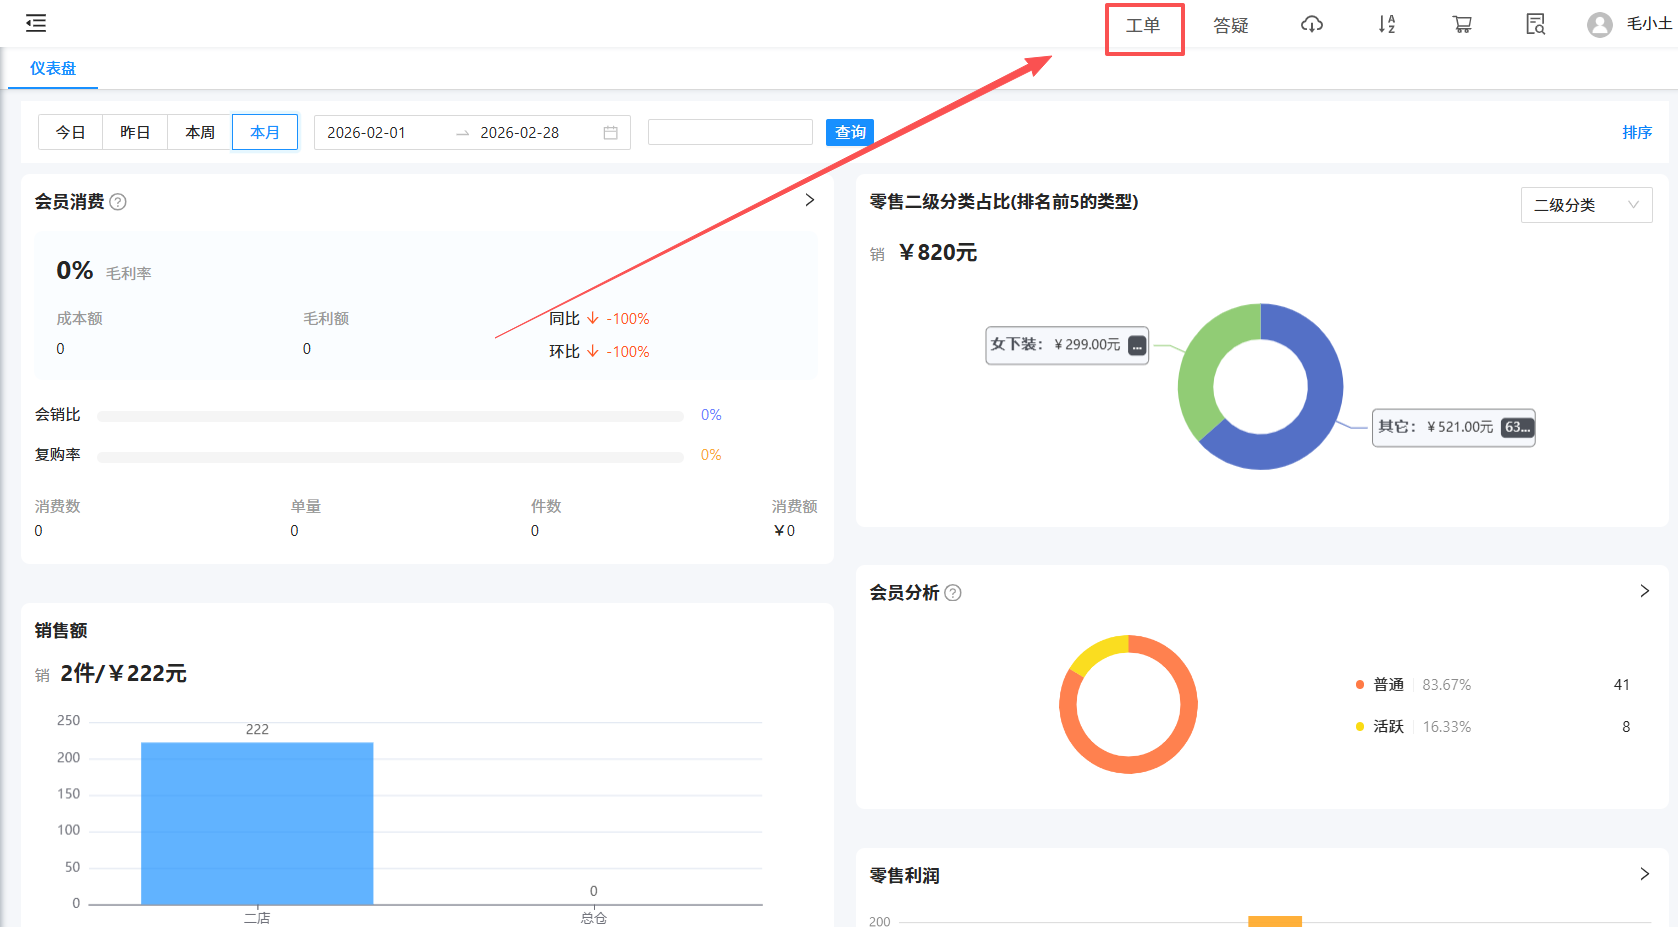Open the shopping cart icon
This screenshot has height=927, width=1678.
[x=1461, y=24]
